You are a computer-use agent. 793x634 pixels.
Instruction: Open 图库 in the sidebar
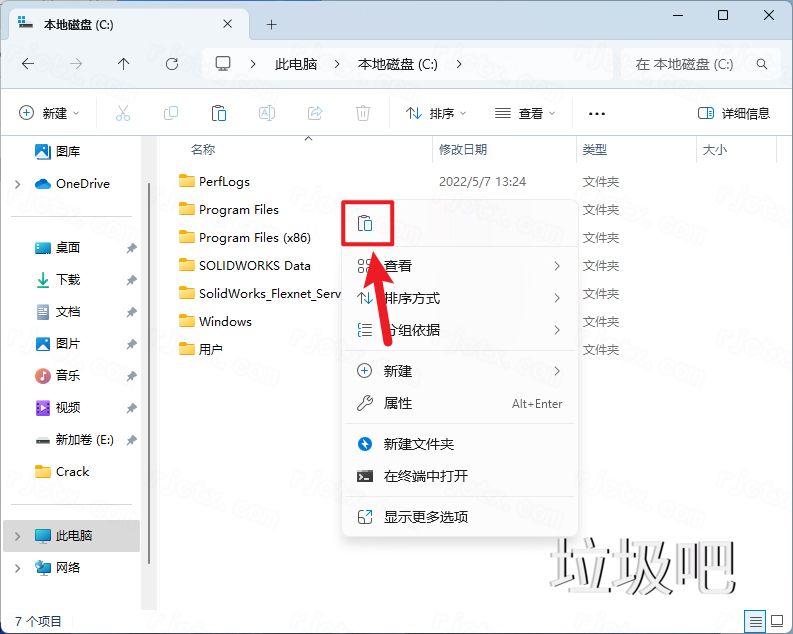(58, 151)
